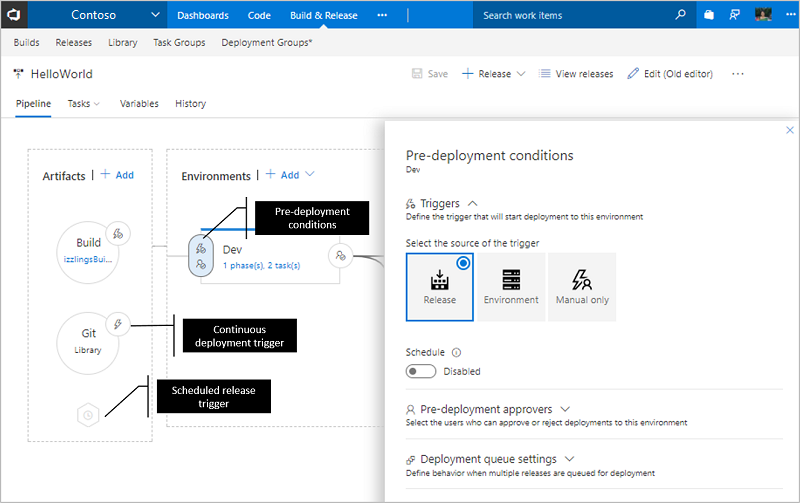Open Task Groups tab
This screenshot has width=800, height=503.
pyautogui.click(x=179, y=42)
